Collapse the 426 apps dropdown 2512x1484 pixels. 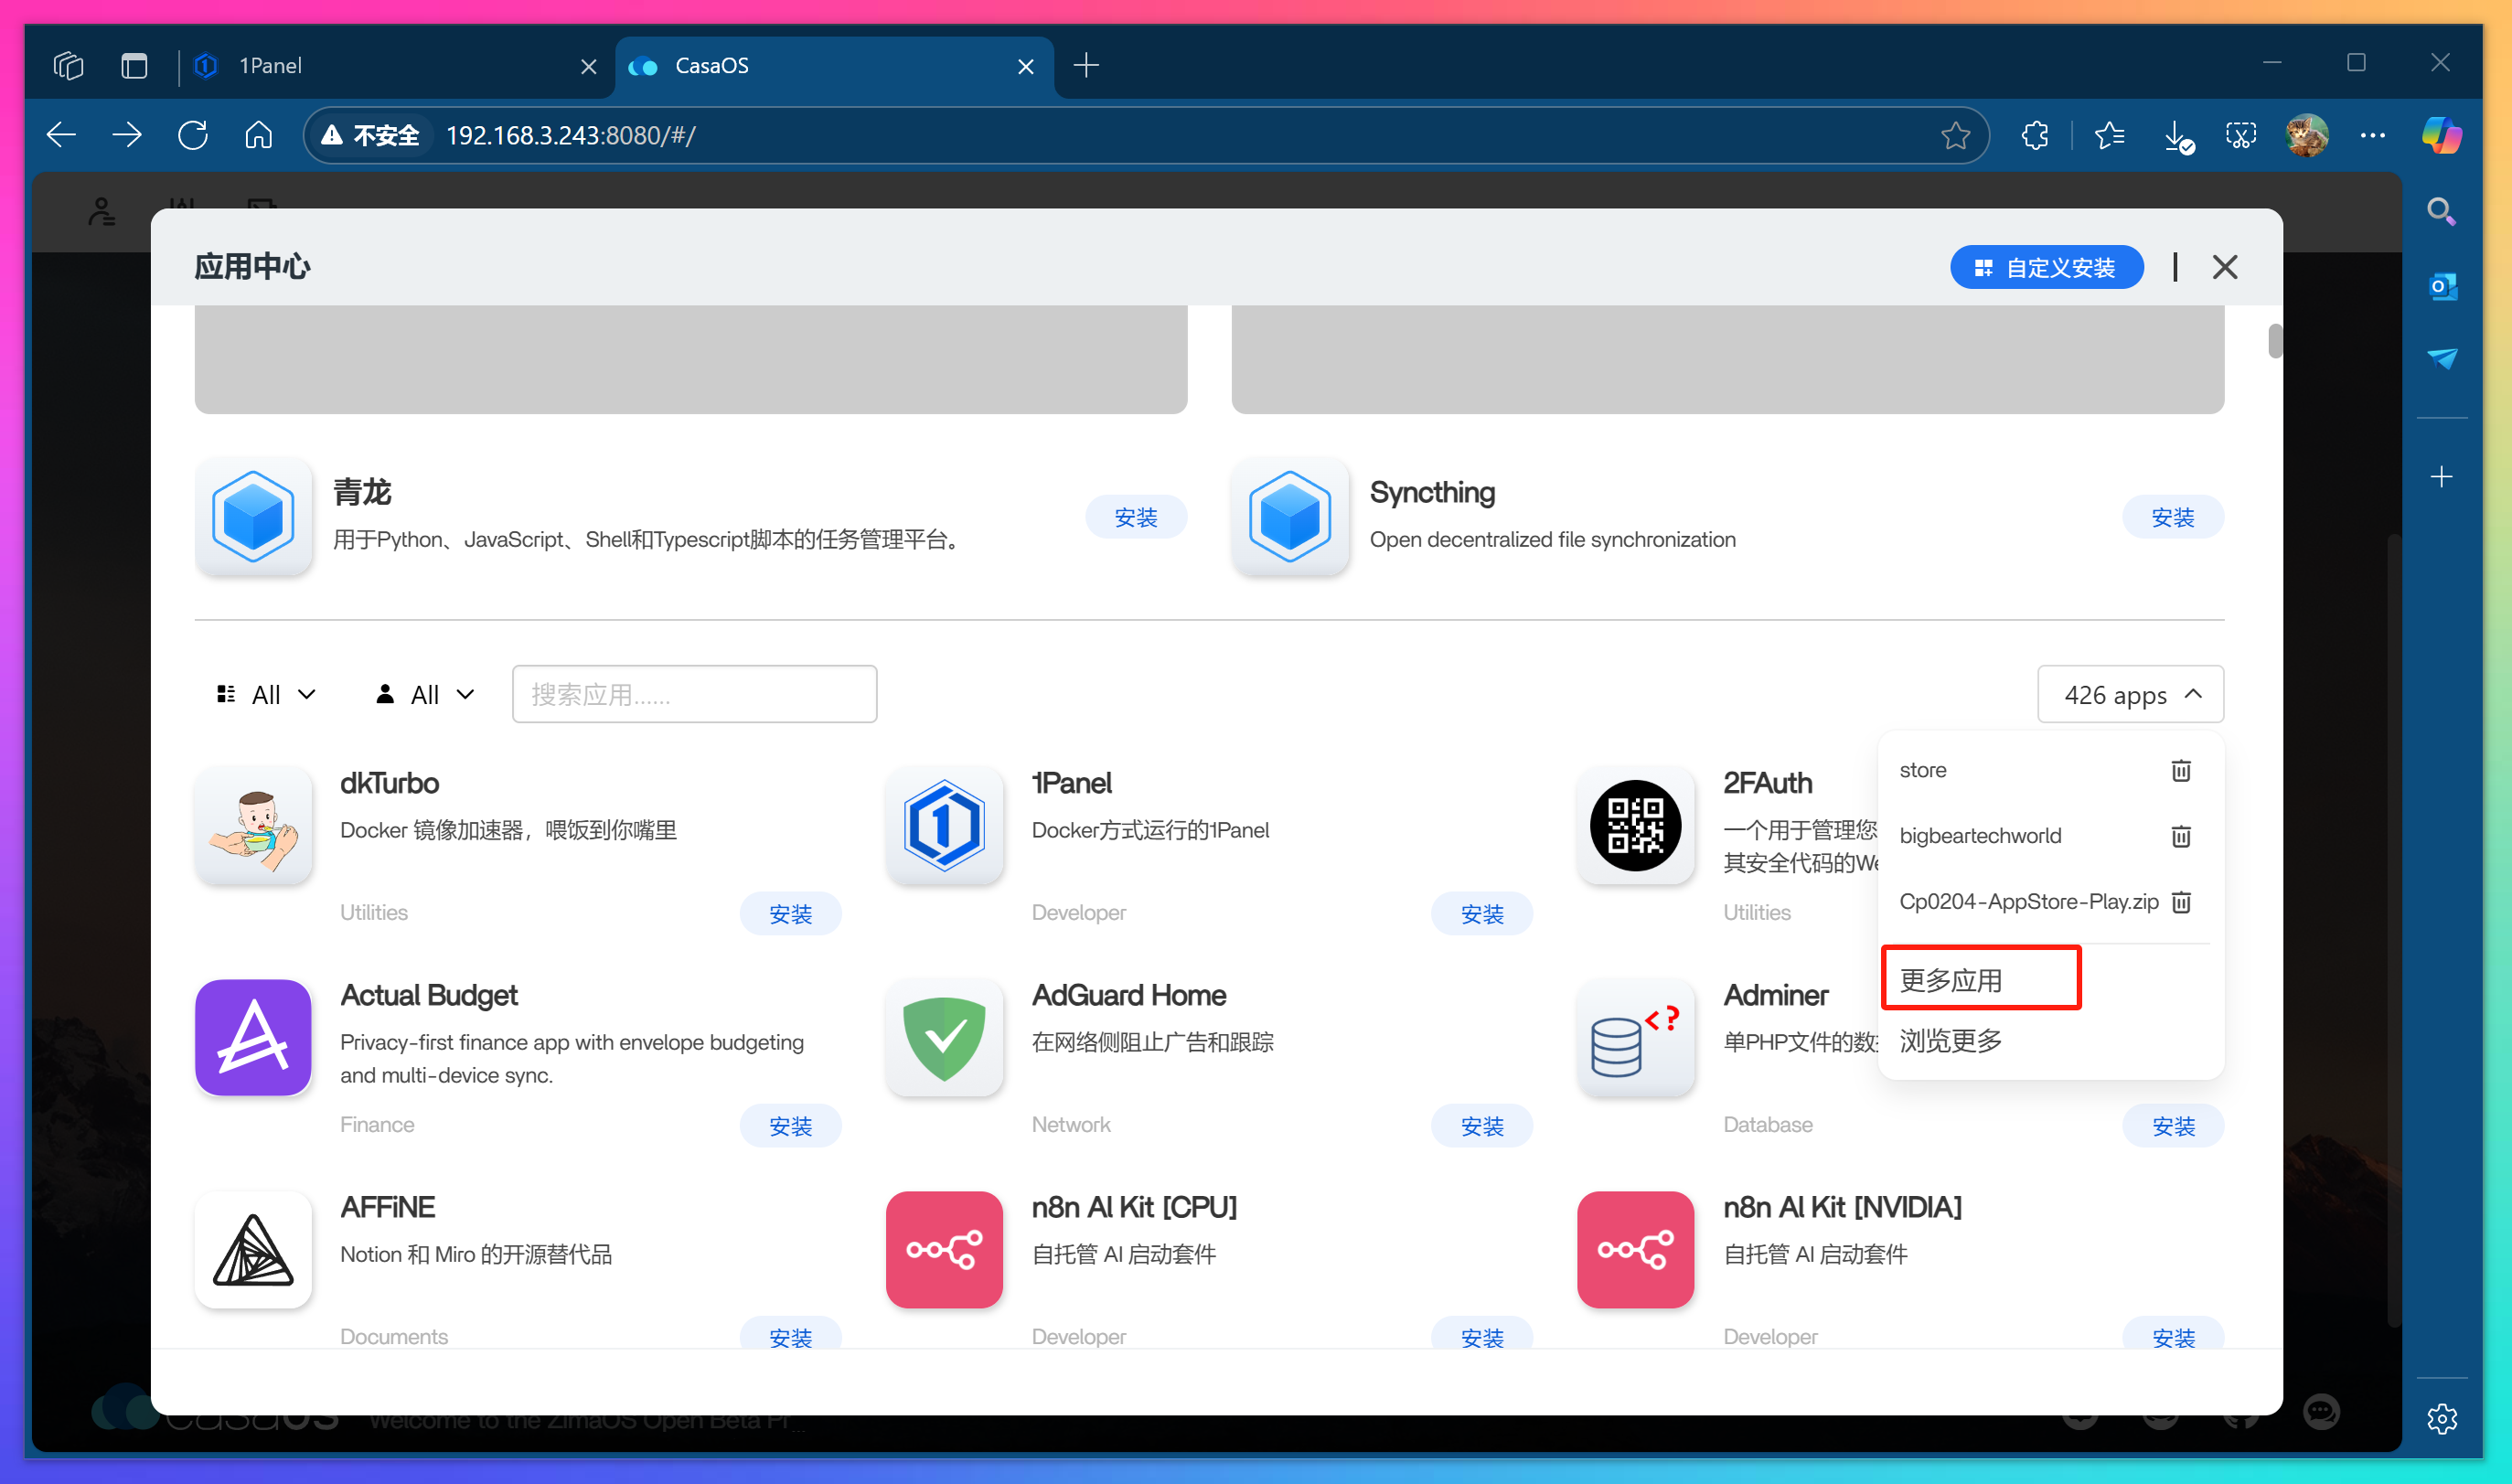[x=2130, y=695]
